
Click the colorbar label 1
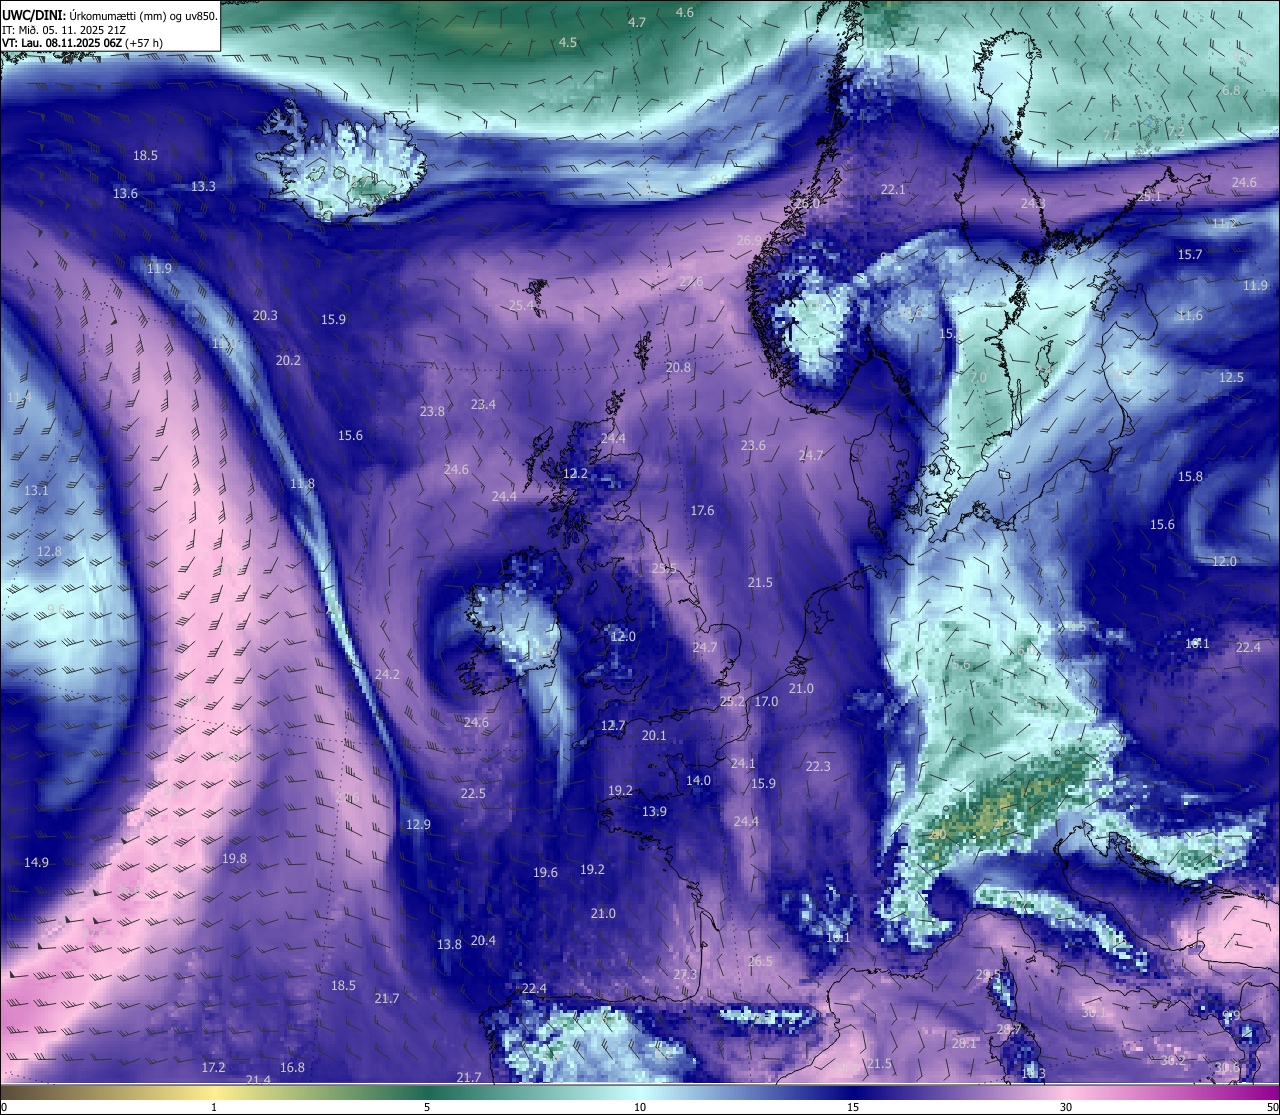[214, 1107]
